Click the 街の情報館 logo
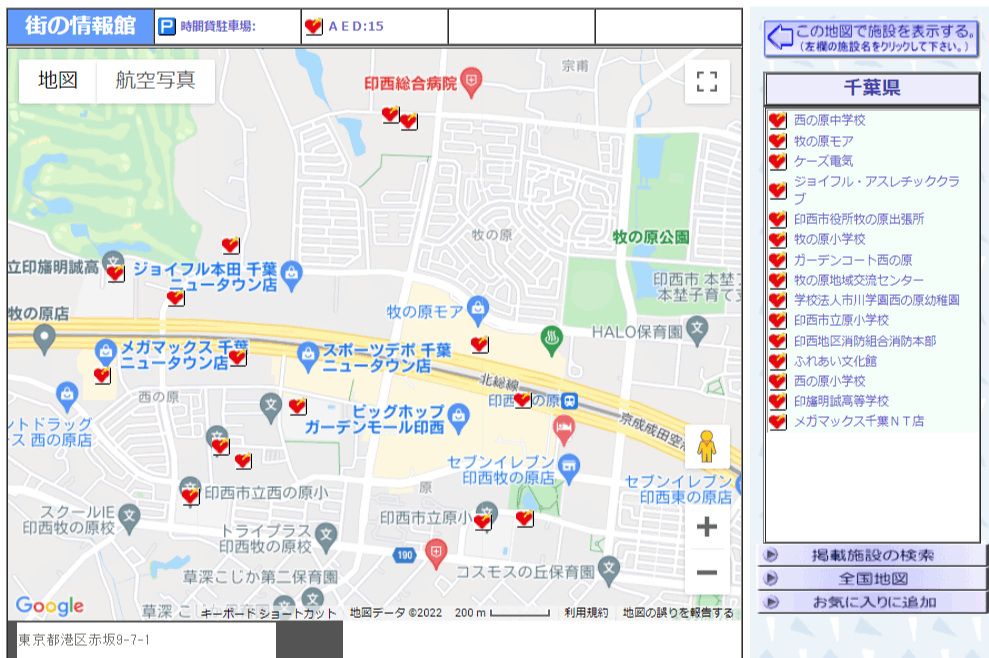The width and height of the screenshot is (989, 658). tap(80, 26)
